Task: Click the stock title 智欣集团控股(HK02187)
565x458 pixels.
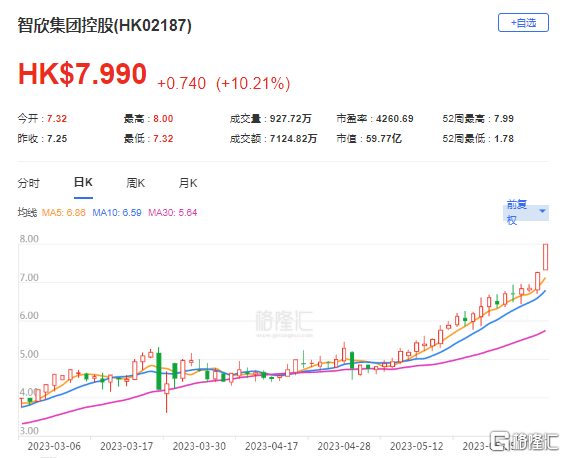Action: pyautogui.click(x=104, y=26)
